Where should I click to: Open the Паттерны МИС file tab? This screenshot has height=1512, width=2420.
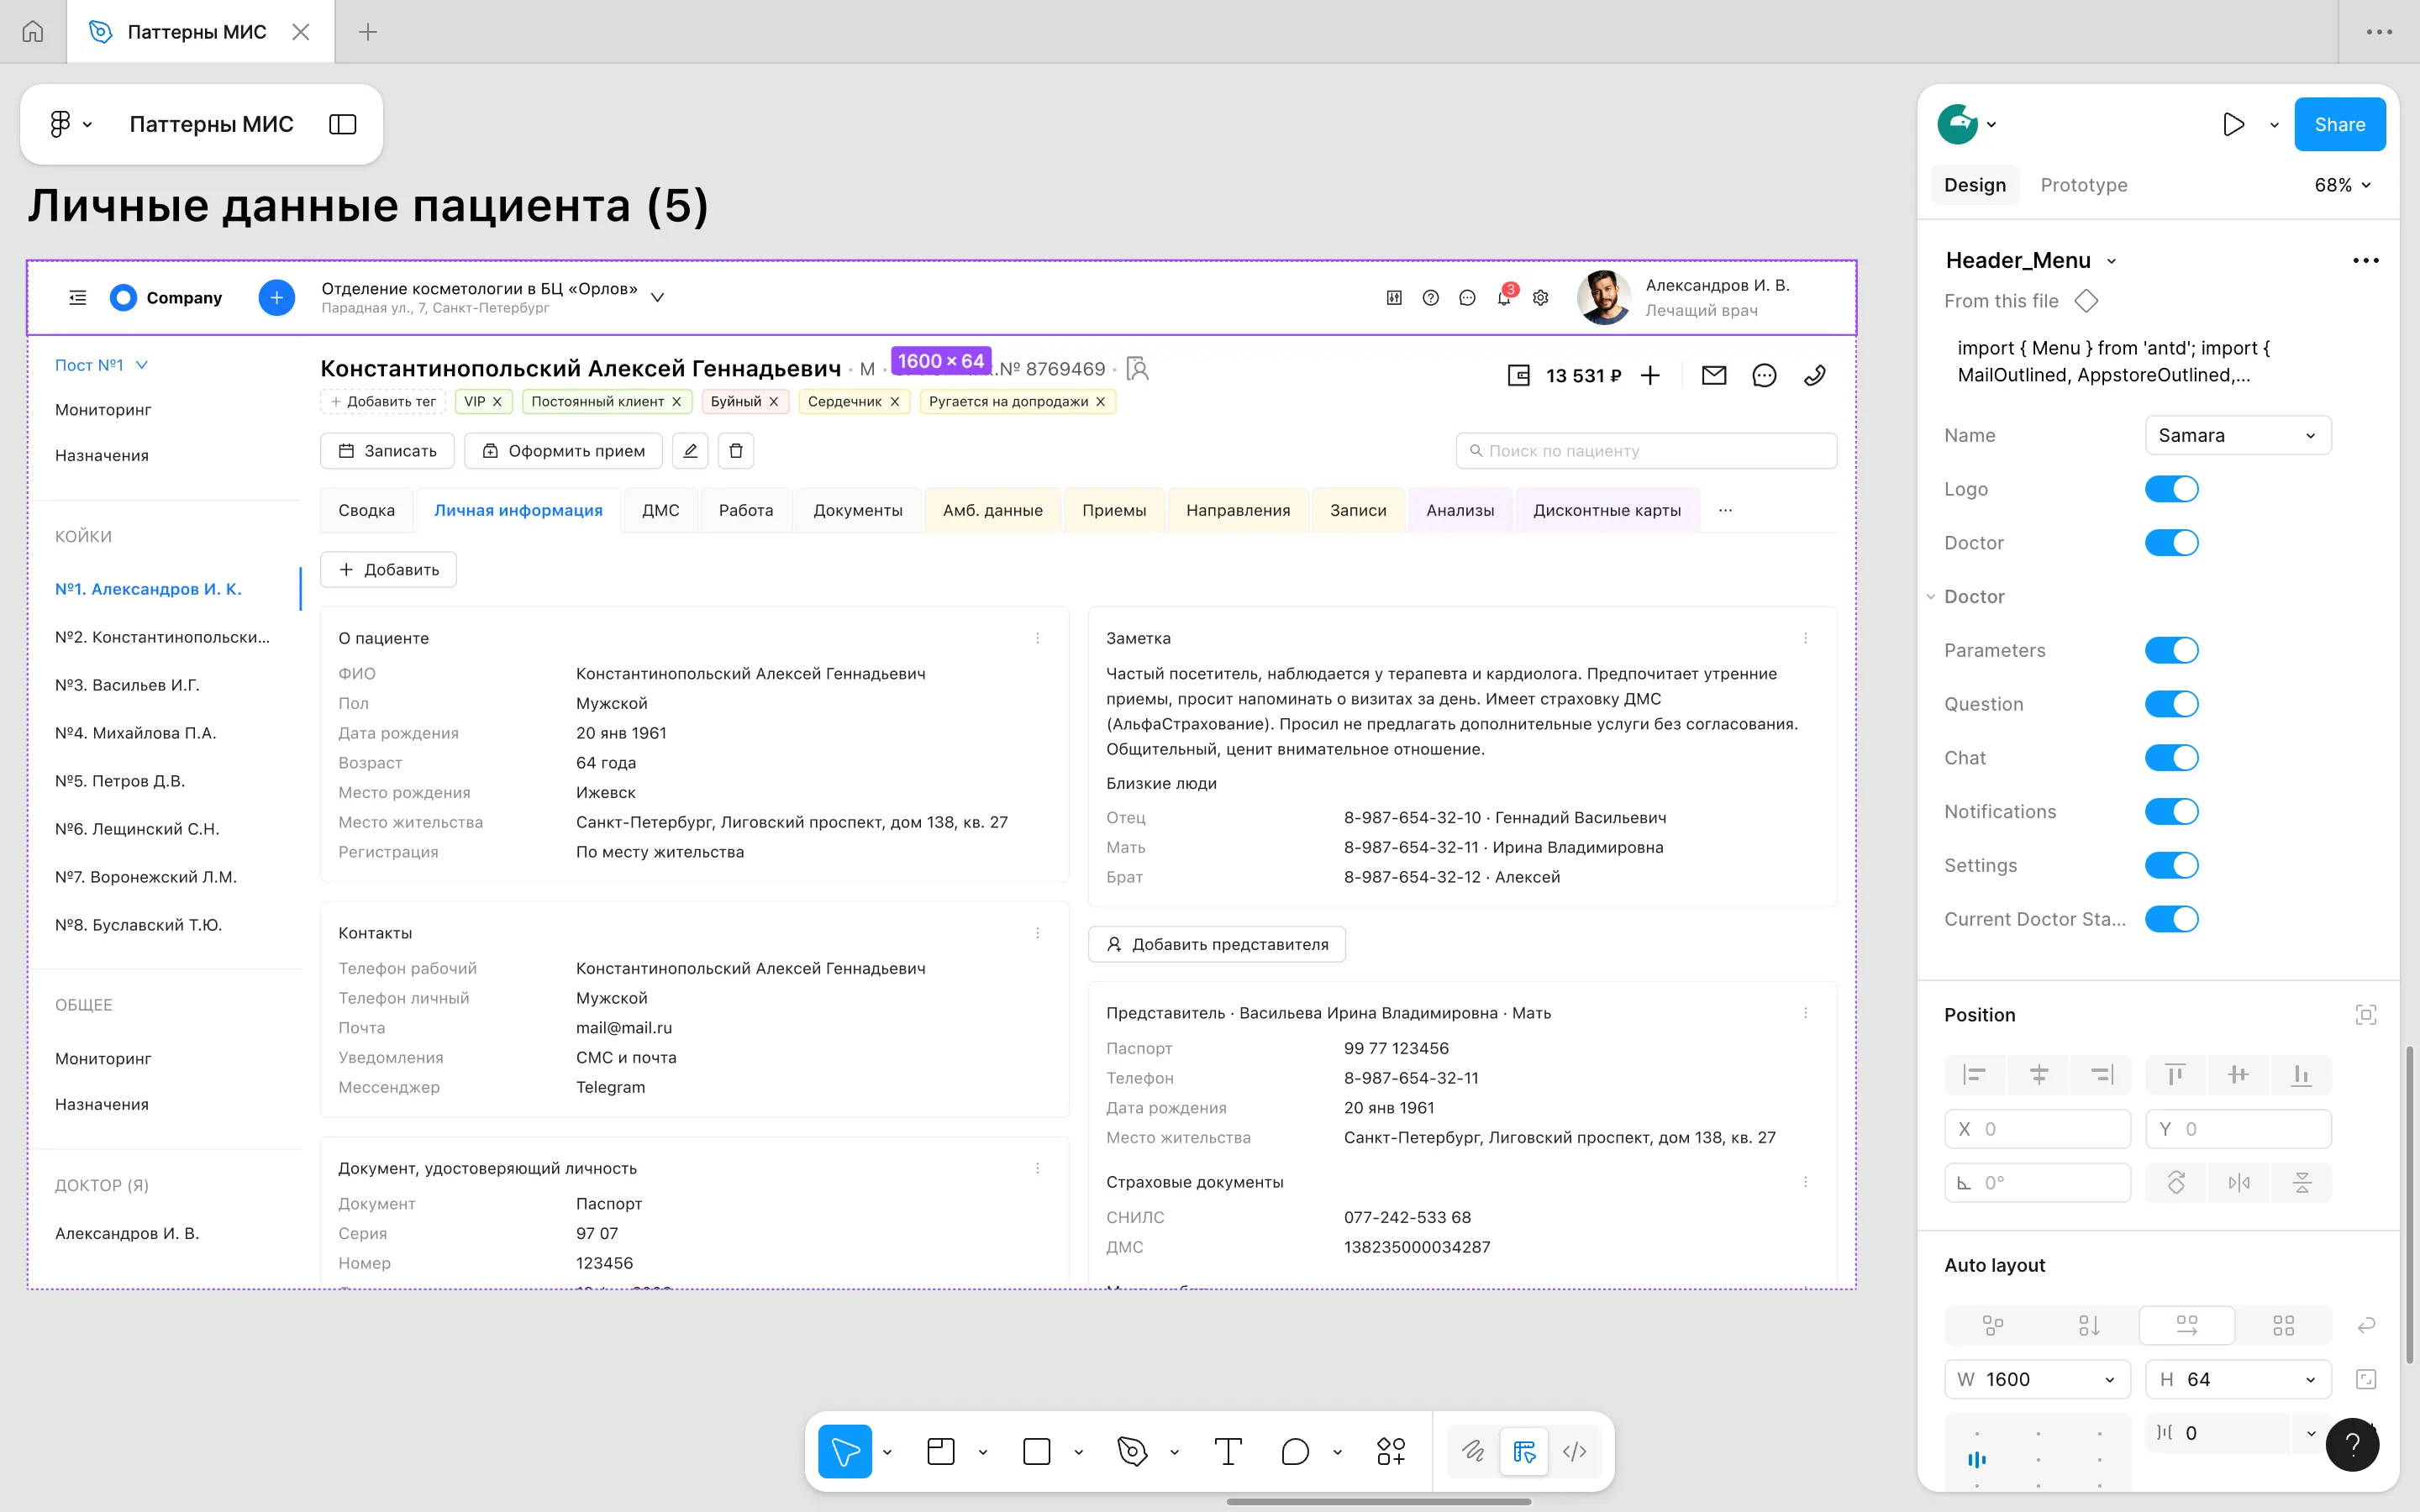[x=196, y=32]
